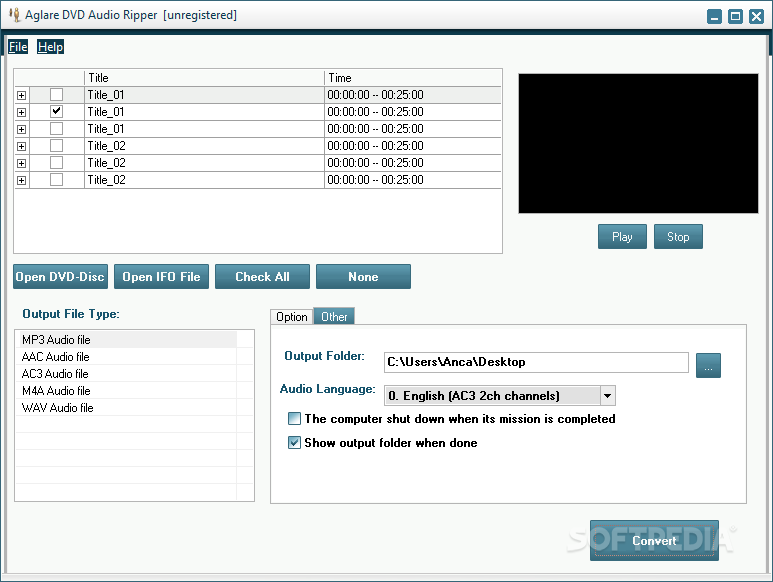
Task: Click the Open IFO File button
Action: tap(161, 276)
